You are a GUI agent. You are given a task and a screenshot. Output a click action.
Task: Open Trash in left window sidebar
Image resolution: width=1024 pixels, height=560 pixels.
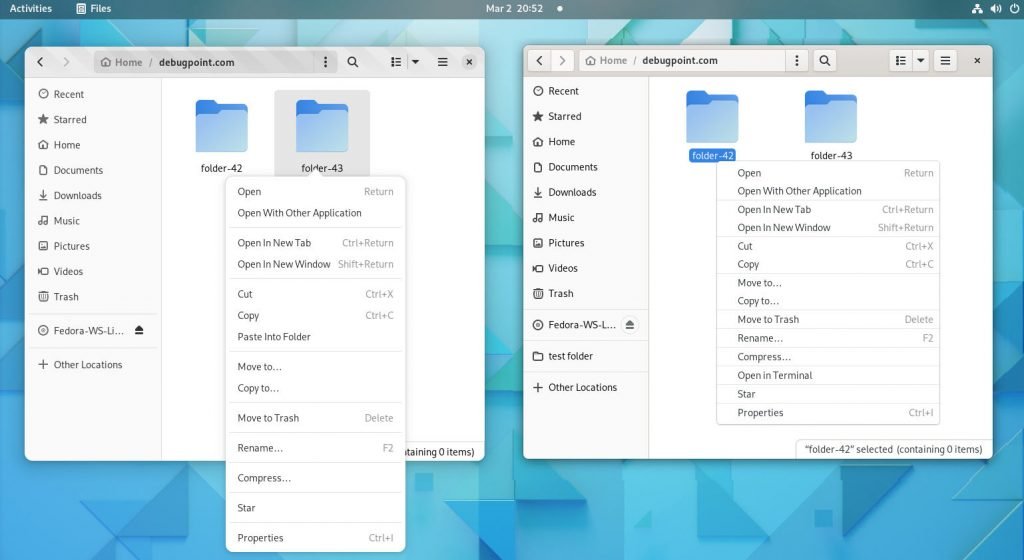93,296
